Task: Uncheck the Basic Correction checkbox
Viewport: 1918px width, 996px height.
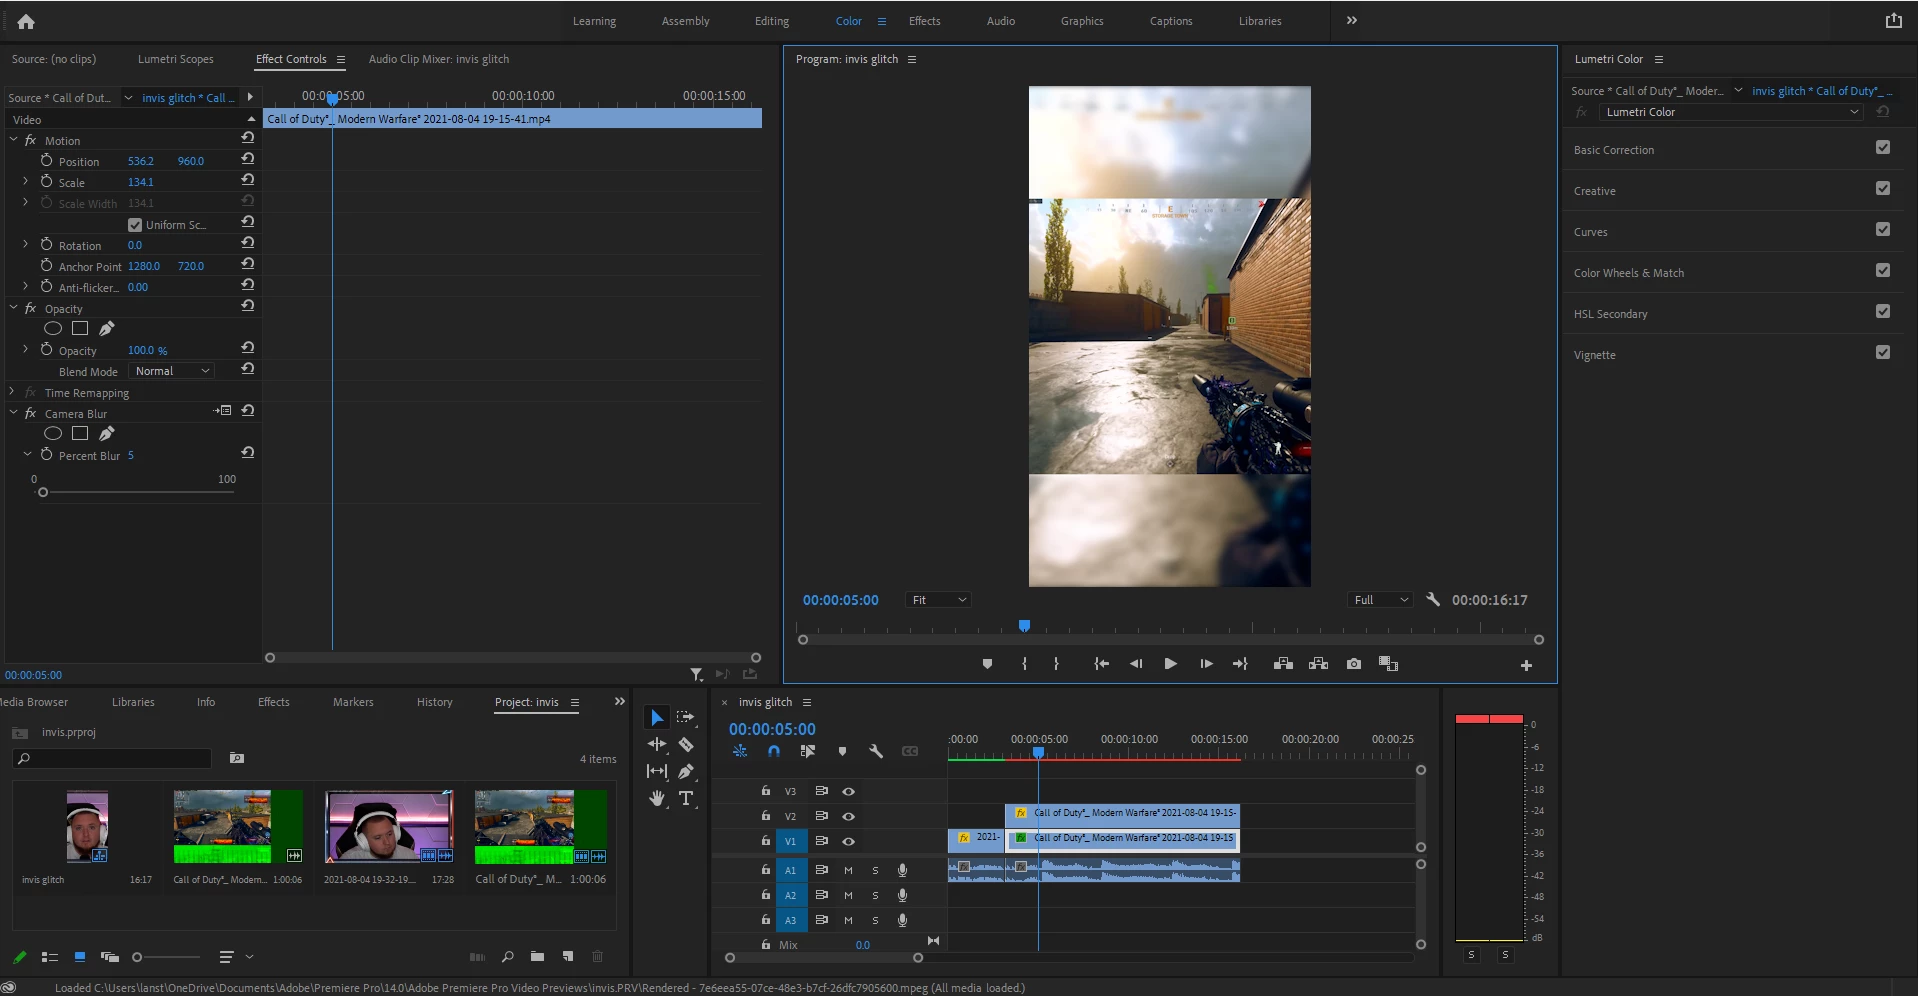Action: [x=1883, y=148]
